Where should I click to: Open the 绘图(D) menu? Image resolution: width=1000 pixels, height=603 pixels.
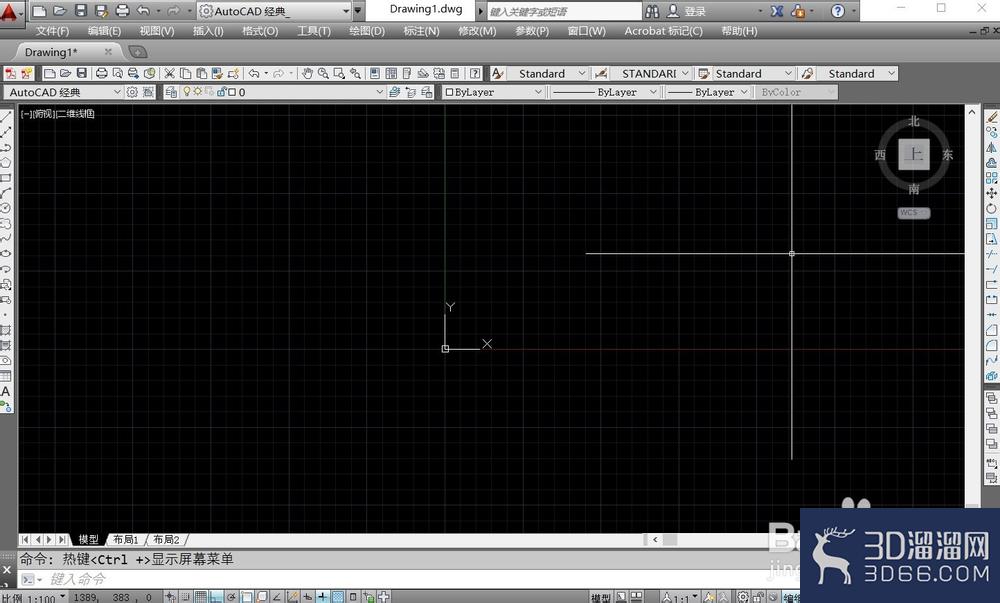click(x=367, y=31)
